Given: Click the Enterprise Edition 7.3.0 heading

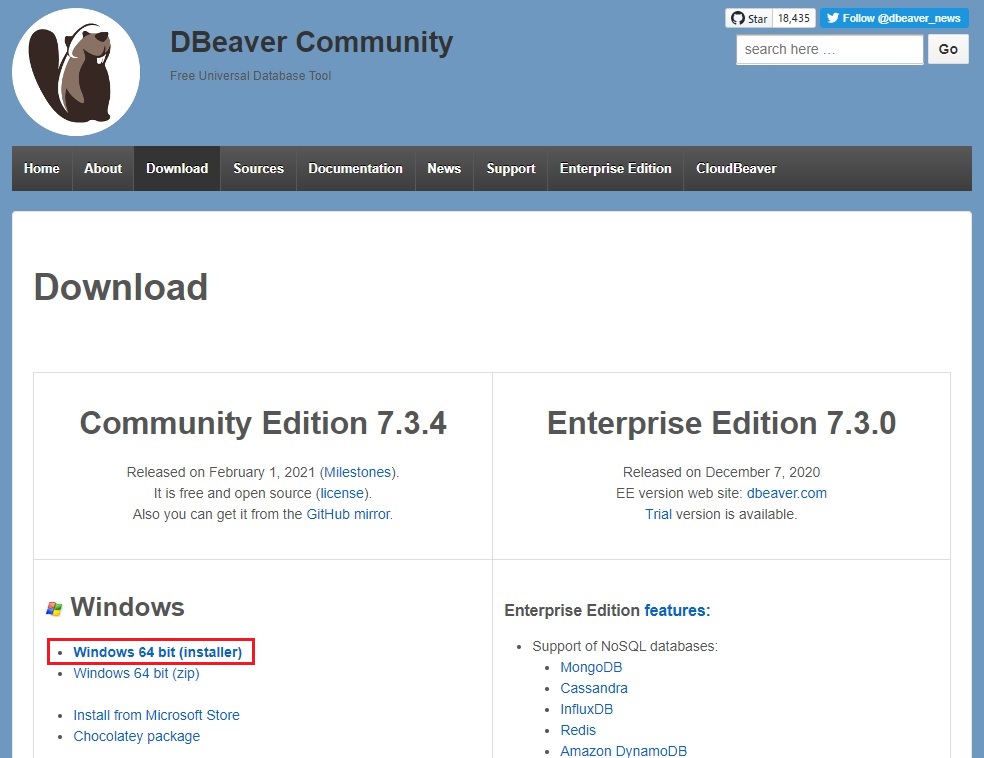Looking at the screenshot, I should (x=721, y=422).
